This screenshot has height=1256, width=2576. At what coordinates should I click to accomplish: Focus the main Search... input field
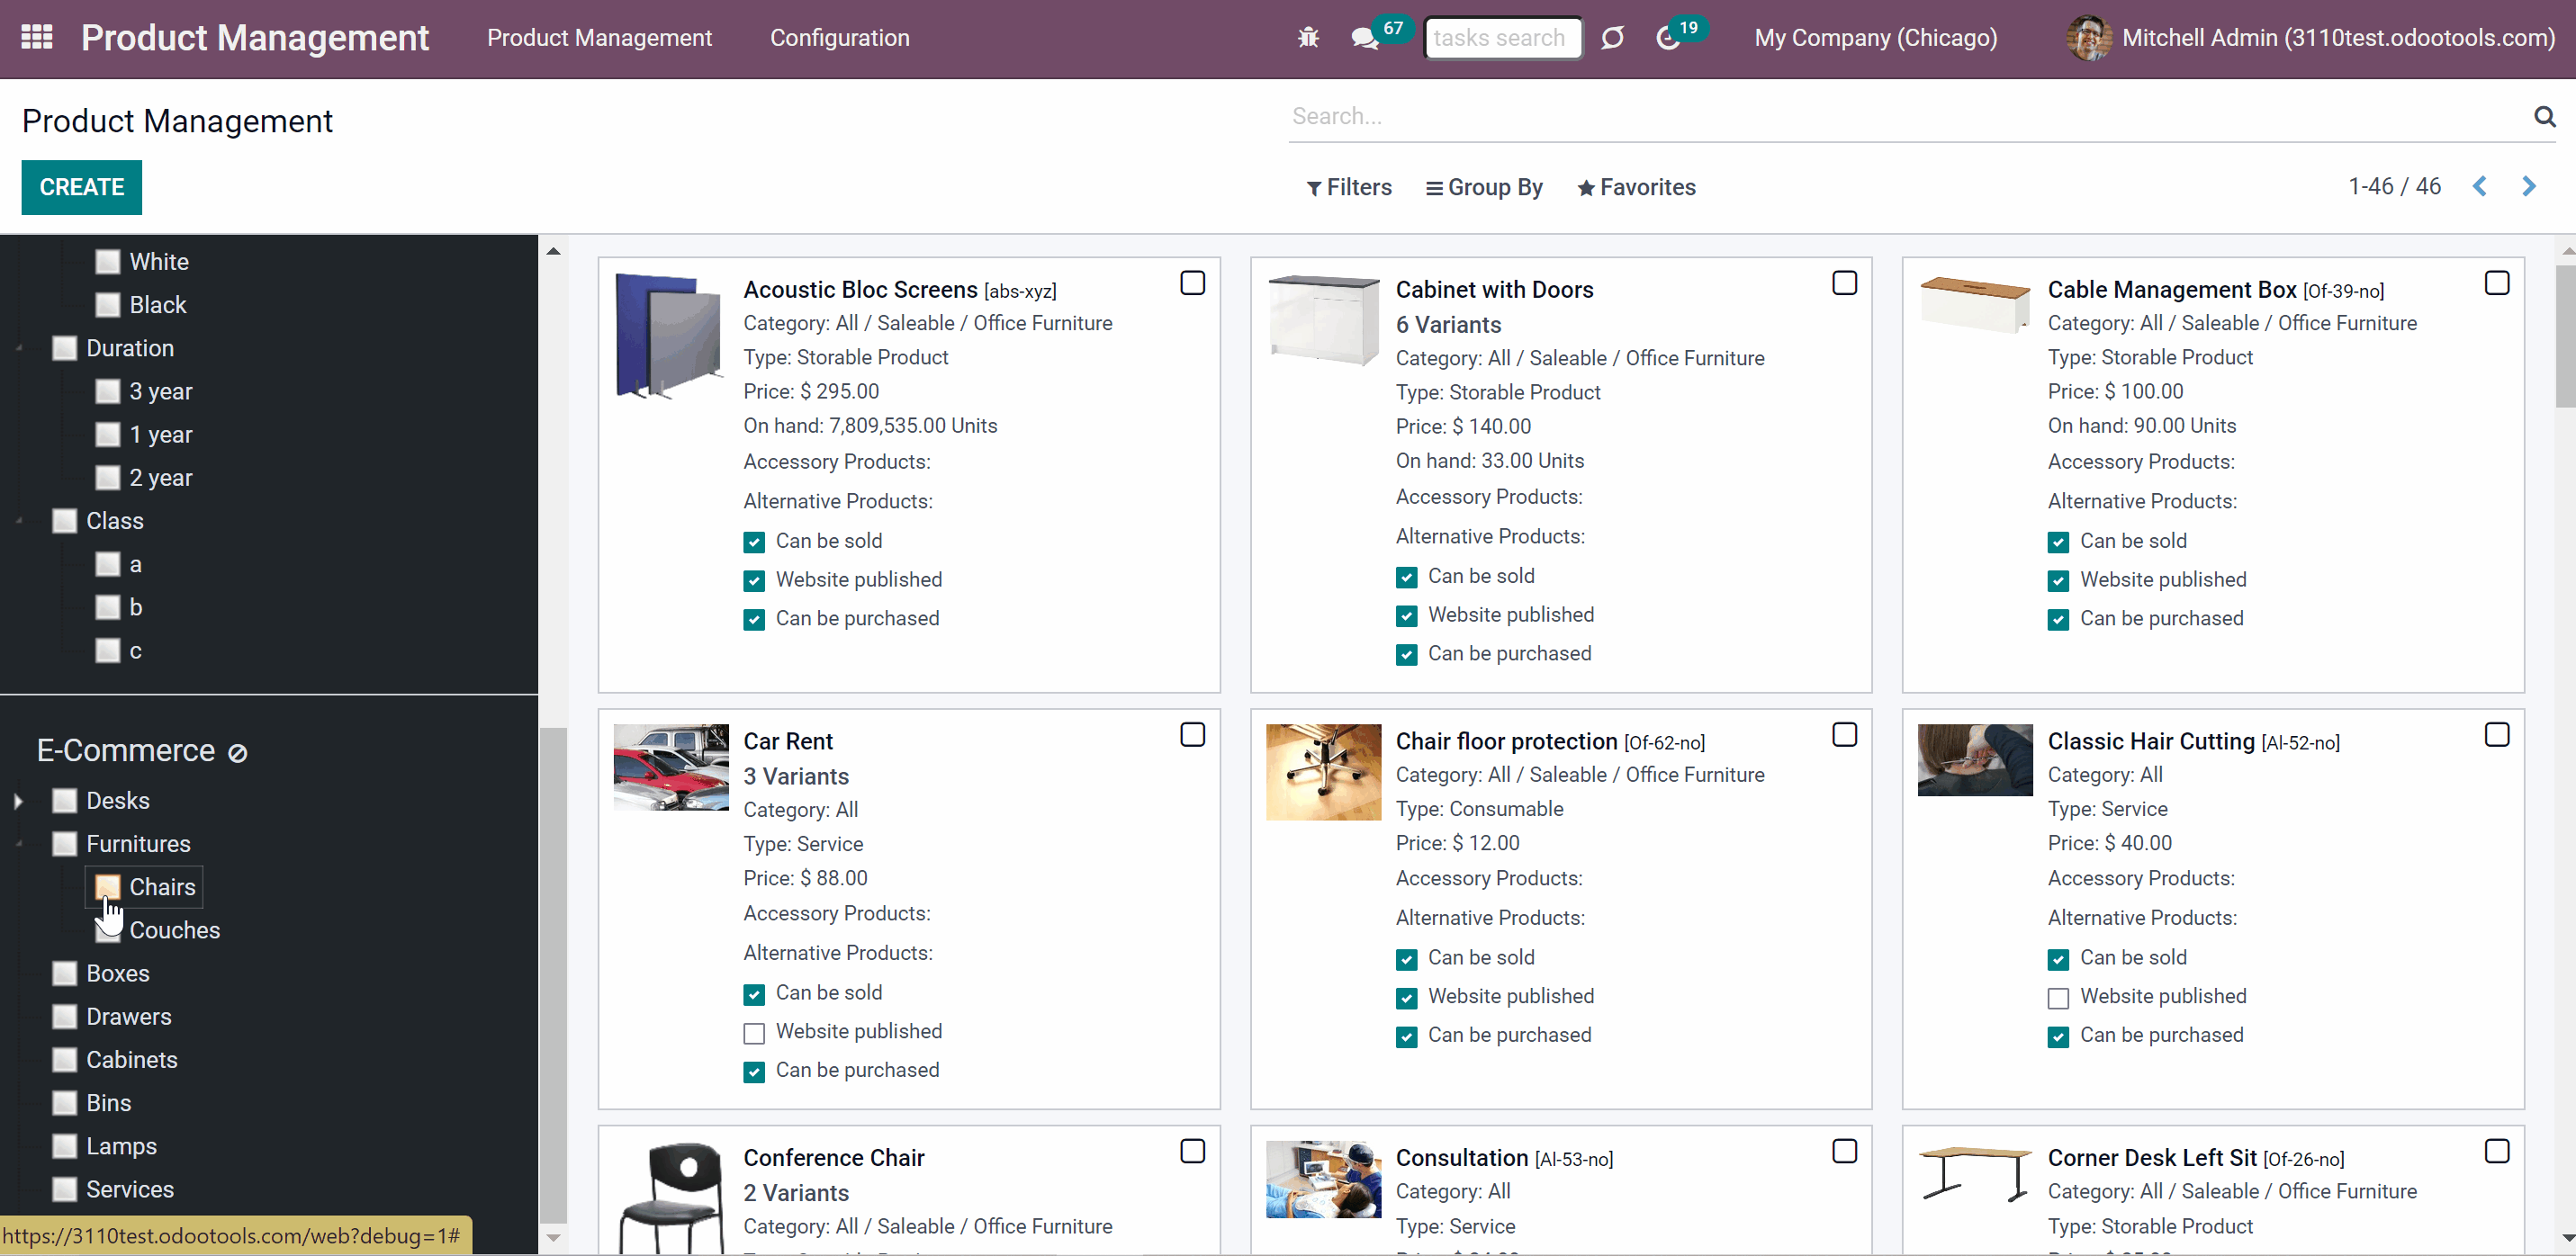(x=1908, y=116)
